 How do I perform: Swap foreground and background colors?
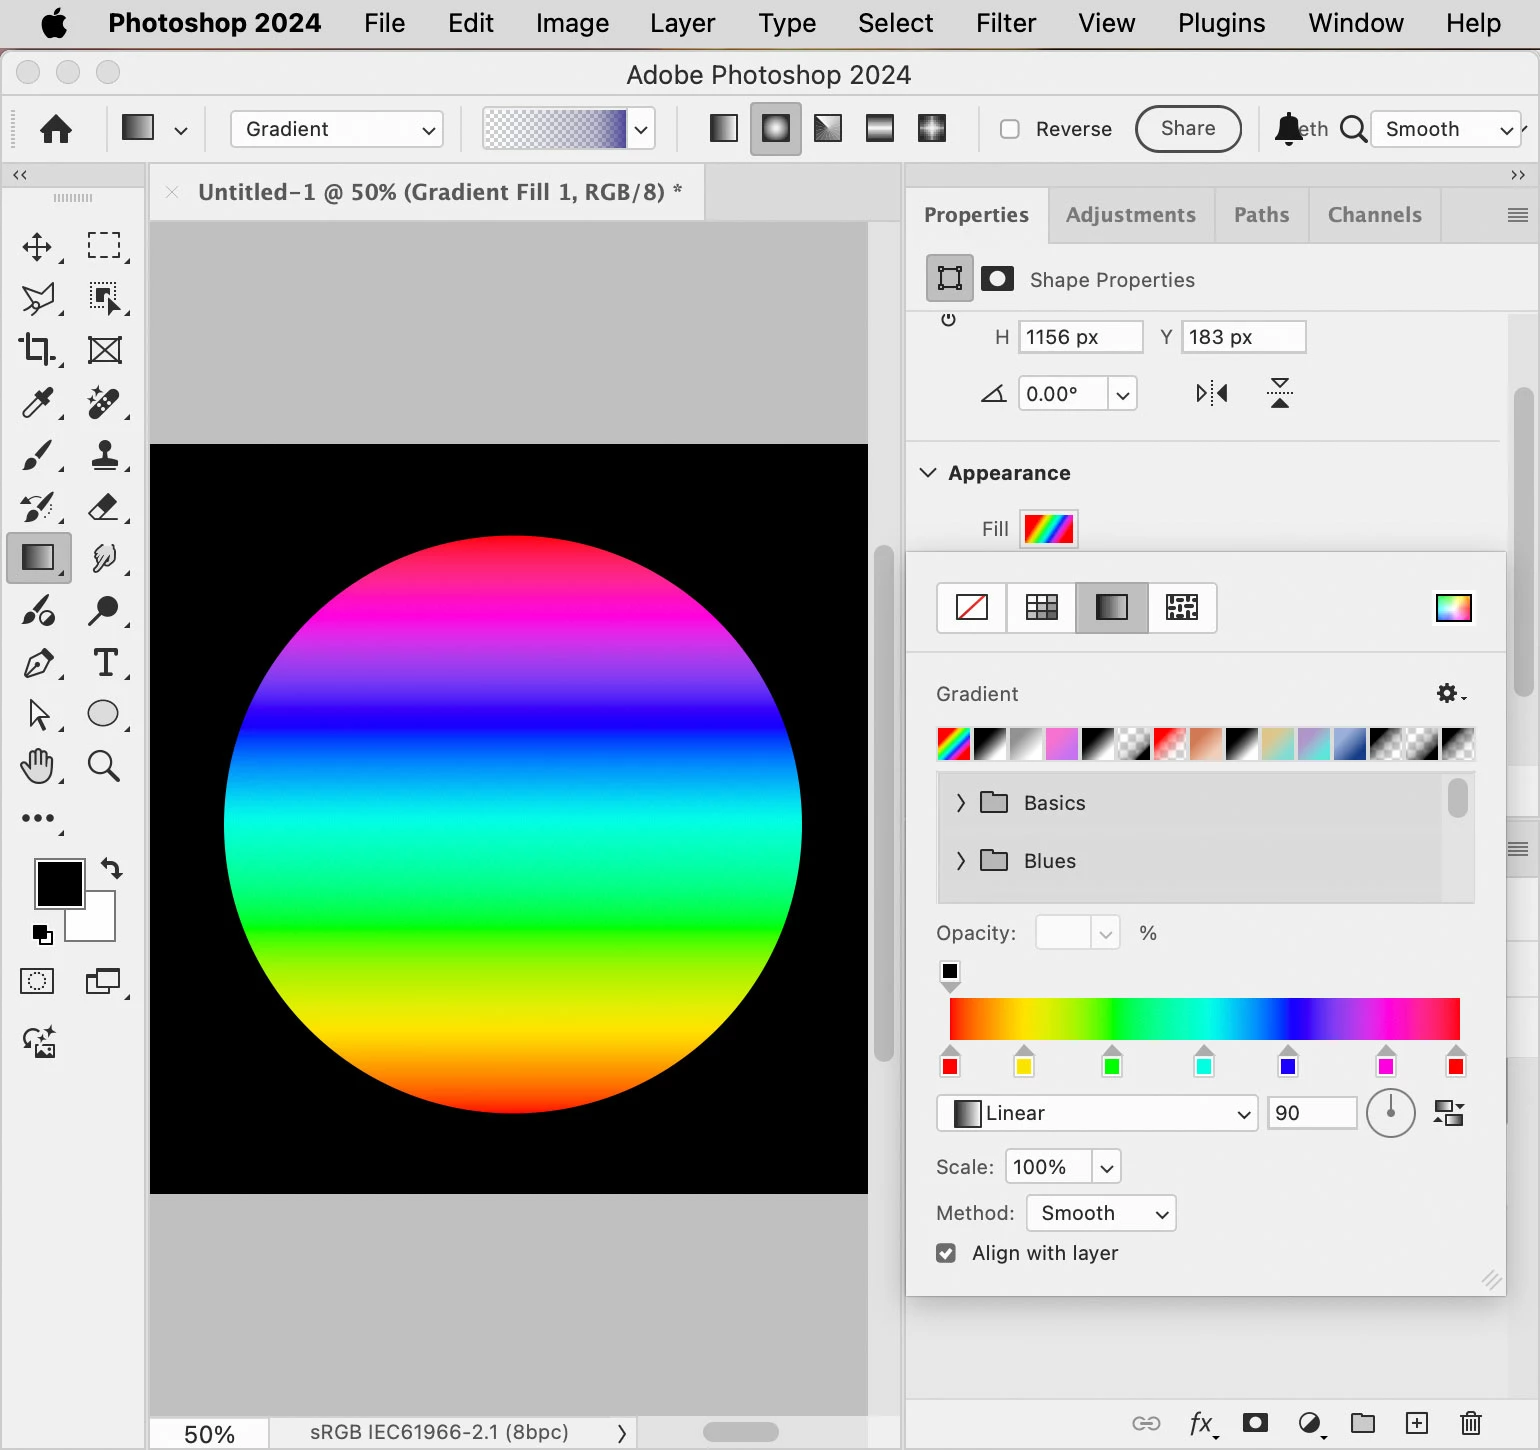112,868
